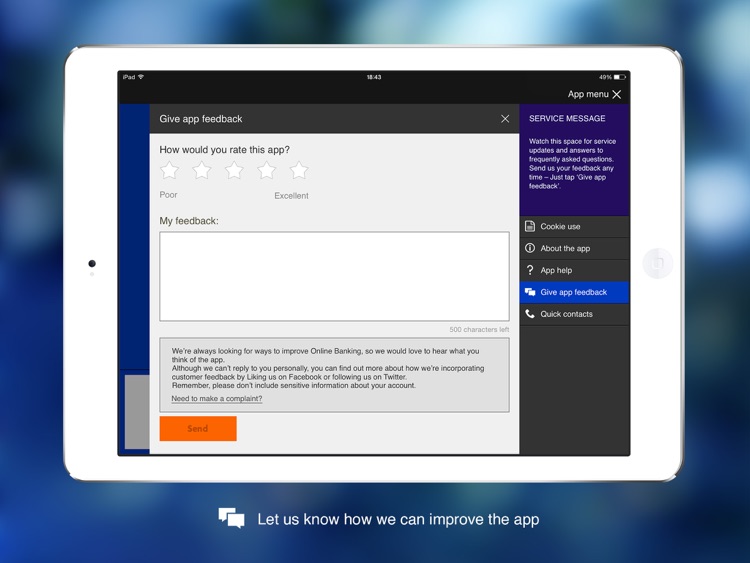
Task: Click the Give app feedback speech bubbles icon
Action: tap(530, 292)
